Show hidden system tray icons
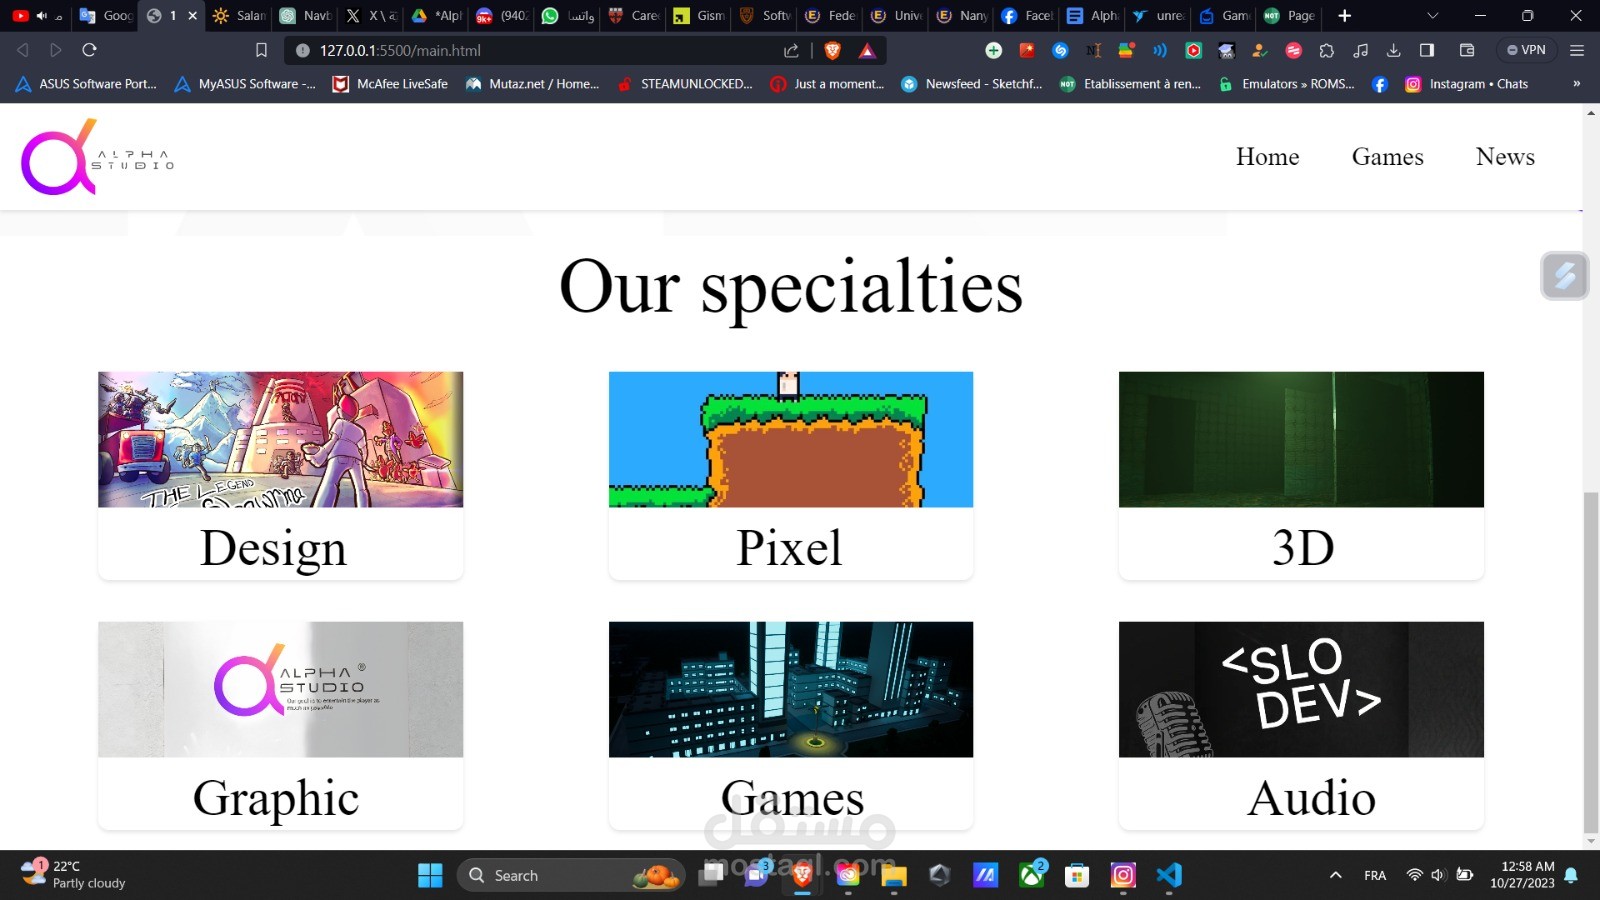Screen dimensions: 1600x900 (1335, 875)
